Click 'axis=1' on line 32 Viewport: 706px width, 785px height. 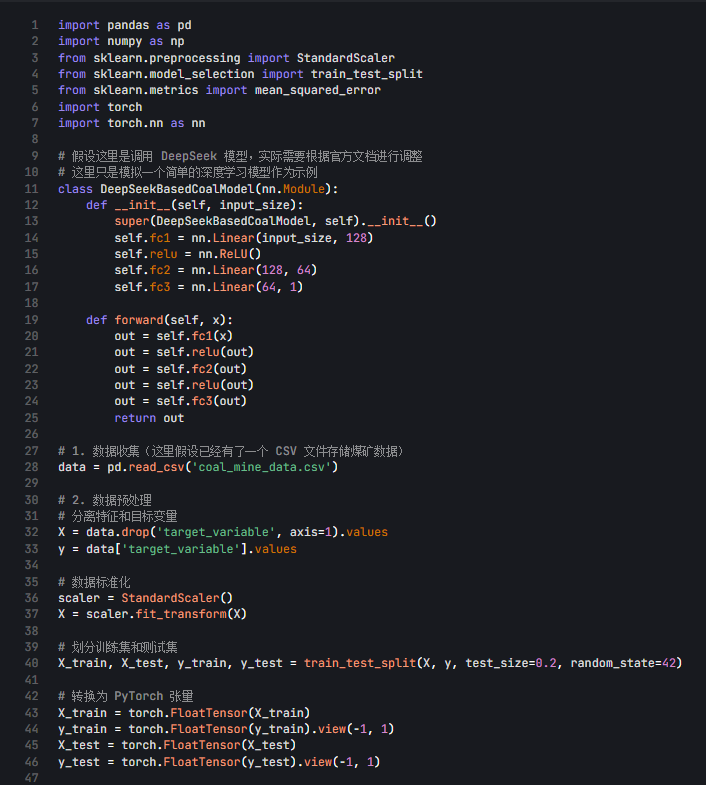[x=310, y=532]
